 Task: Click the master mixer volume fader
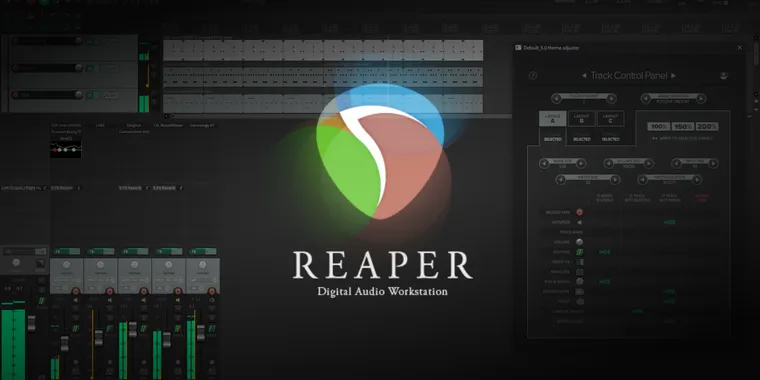(x=32, y=324)
